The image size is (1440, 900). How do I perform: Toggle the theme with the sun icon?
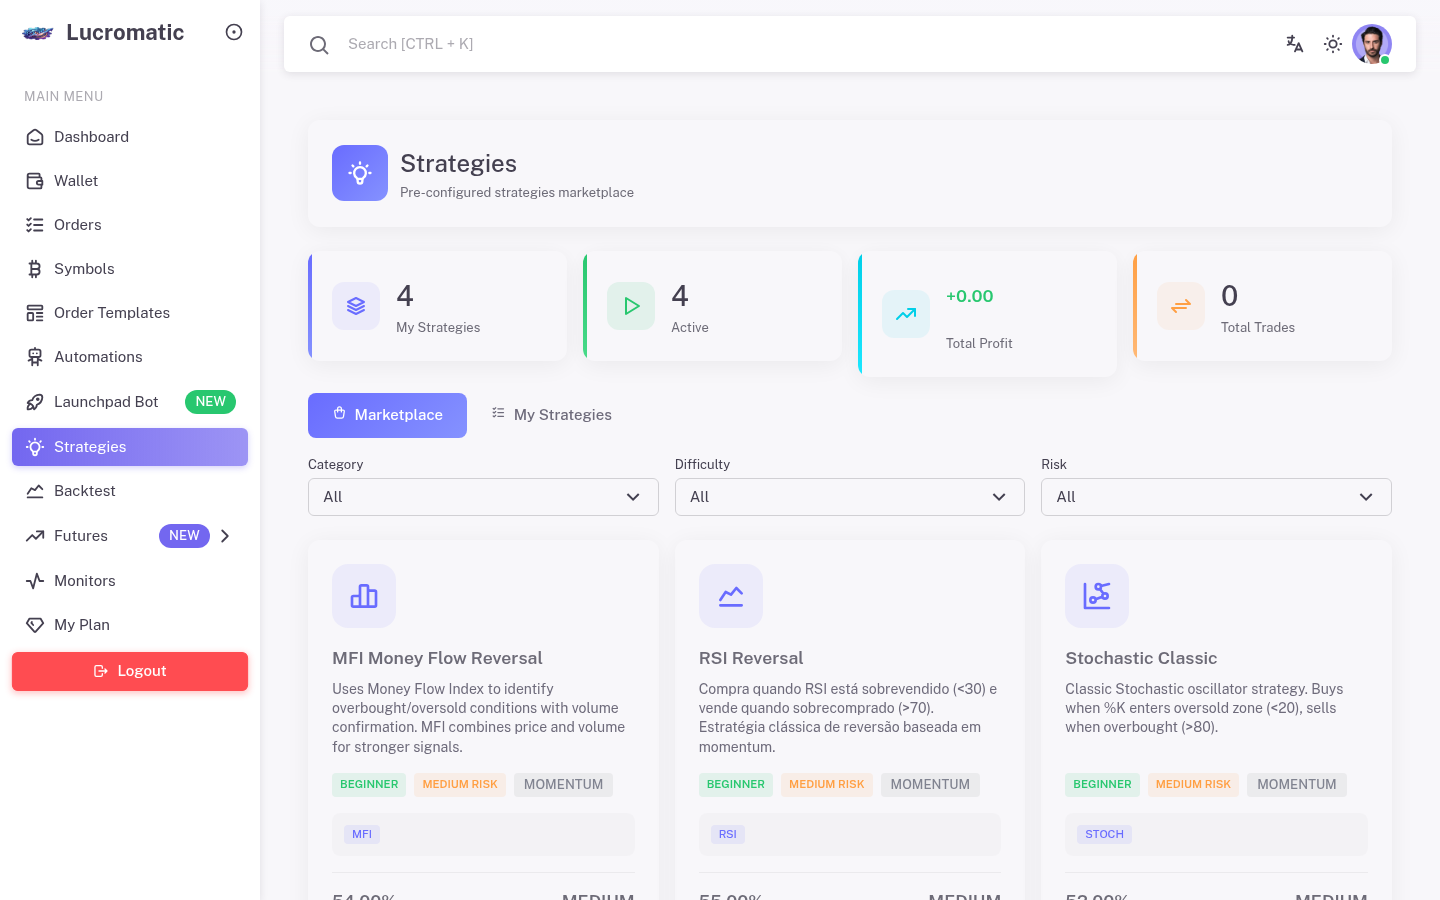pos(1333,44)
